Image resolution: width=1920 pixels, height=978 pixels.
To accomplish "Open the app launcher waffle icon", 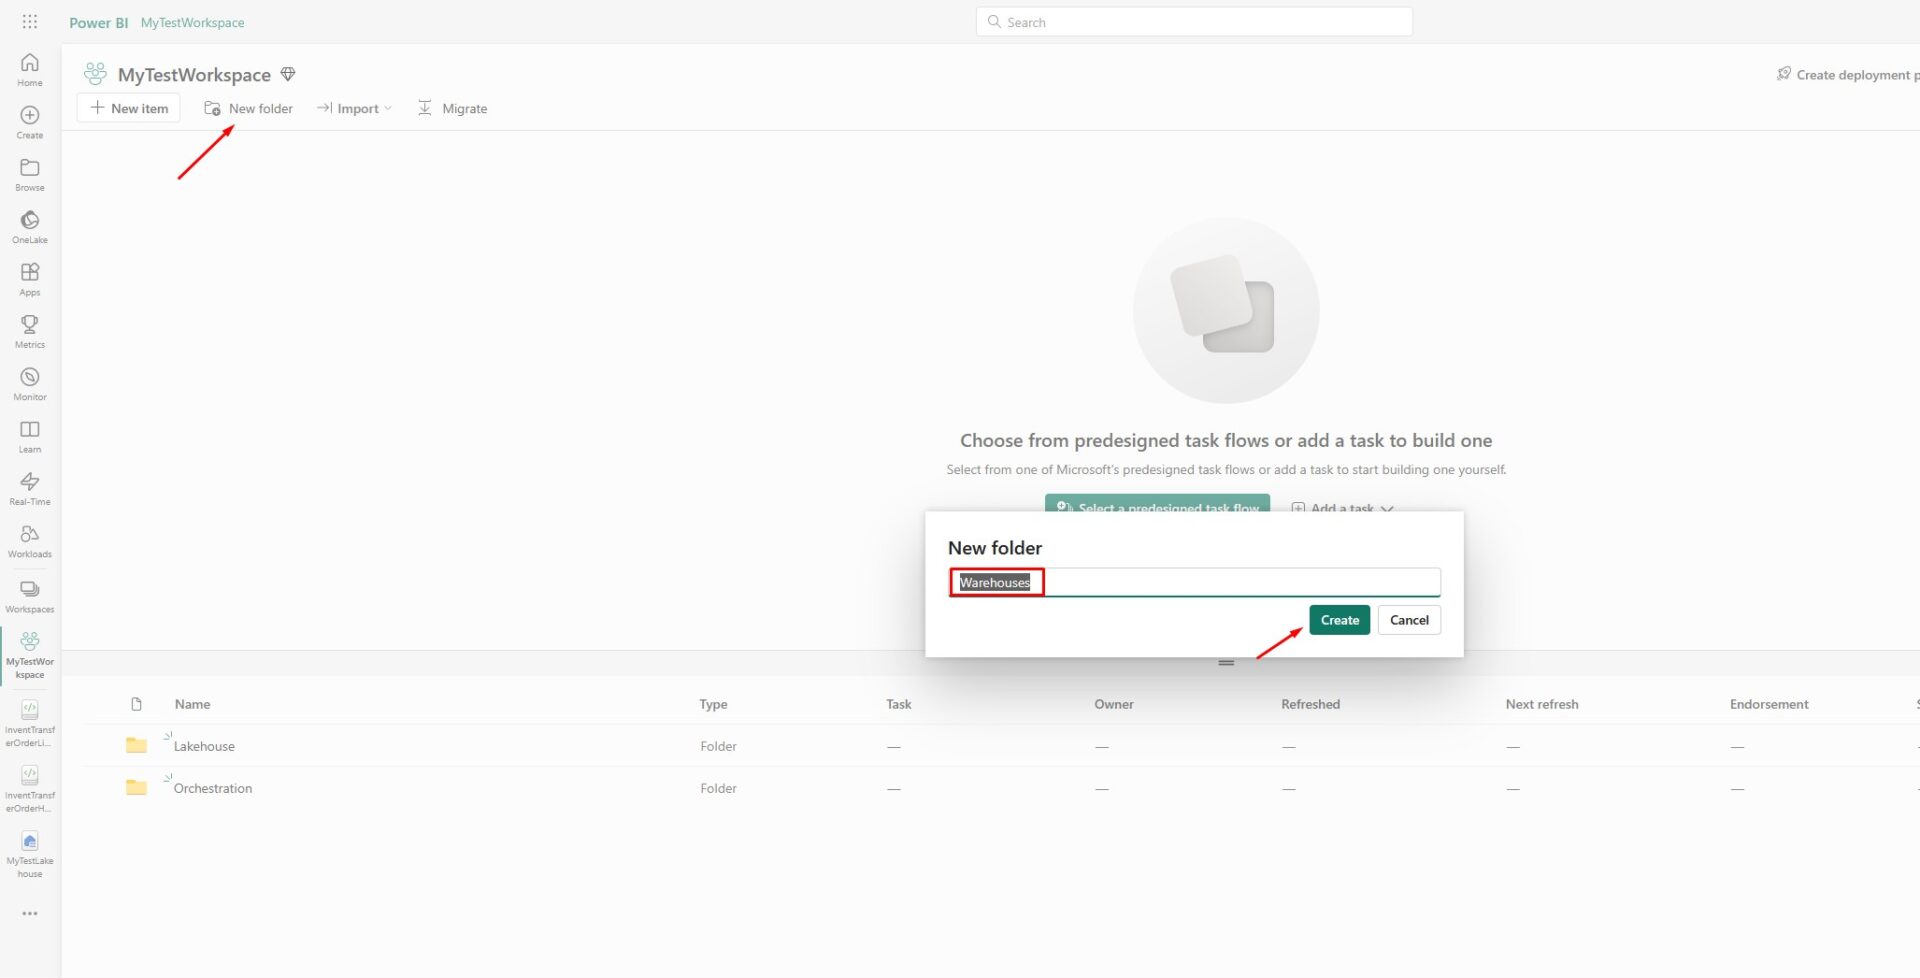I will [30, 21].
